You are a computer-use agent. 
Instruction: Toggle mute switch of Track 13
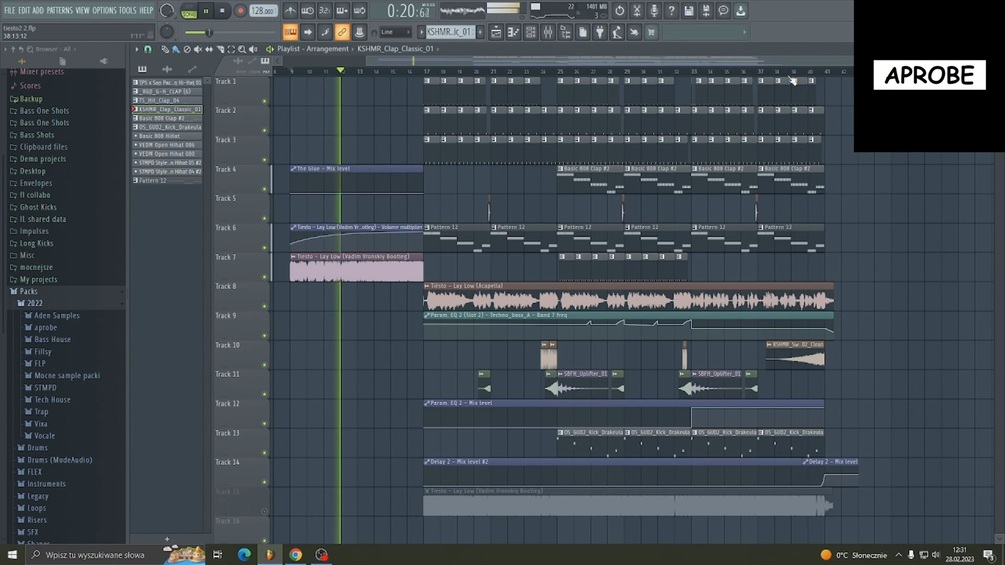(x=265, y=453)
